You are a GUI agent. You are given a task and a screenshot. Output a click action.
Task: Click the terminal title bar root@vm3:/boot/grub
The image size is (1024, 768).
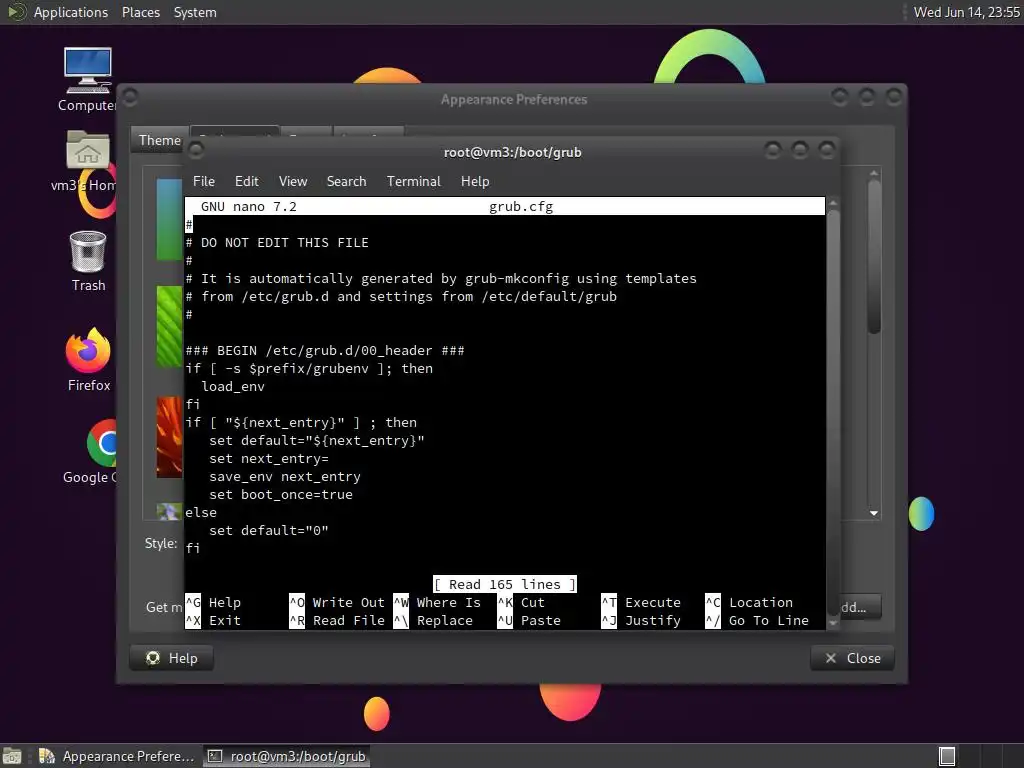click(512, 152)
